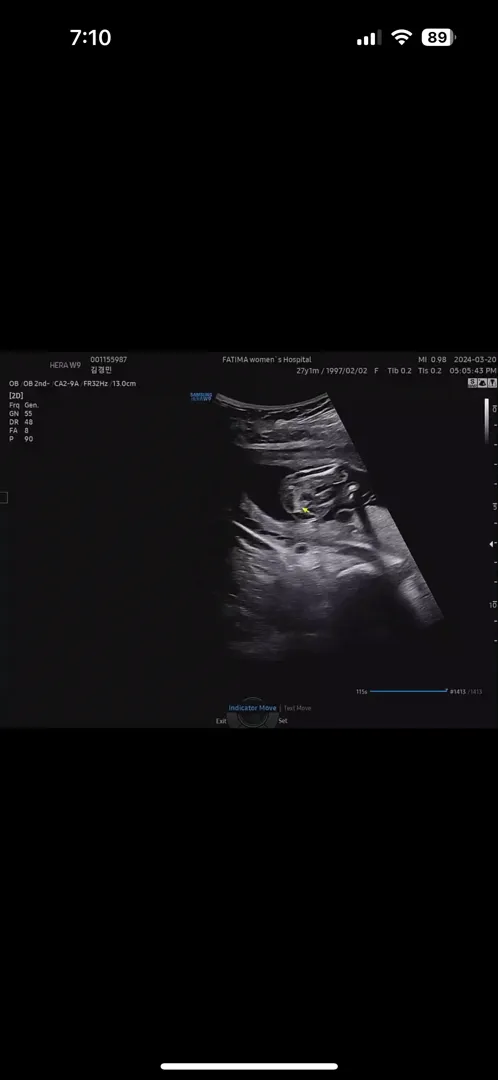Click the small checkbox at left edge
The width and height of the screenshot is (498, 1080).
pyautogui.click(x=3, y=497)
